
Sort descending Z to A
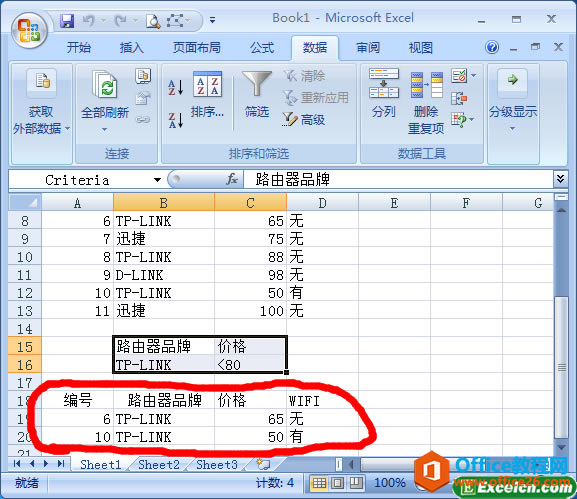point(176,120)
